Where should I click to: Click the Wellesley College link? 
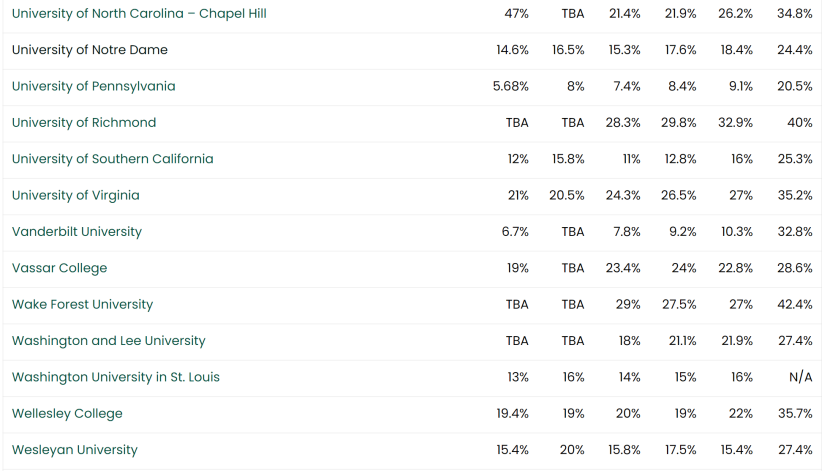(x=67, y=414)
